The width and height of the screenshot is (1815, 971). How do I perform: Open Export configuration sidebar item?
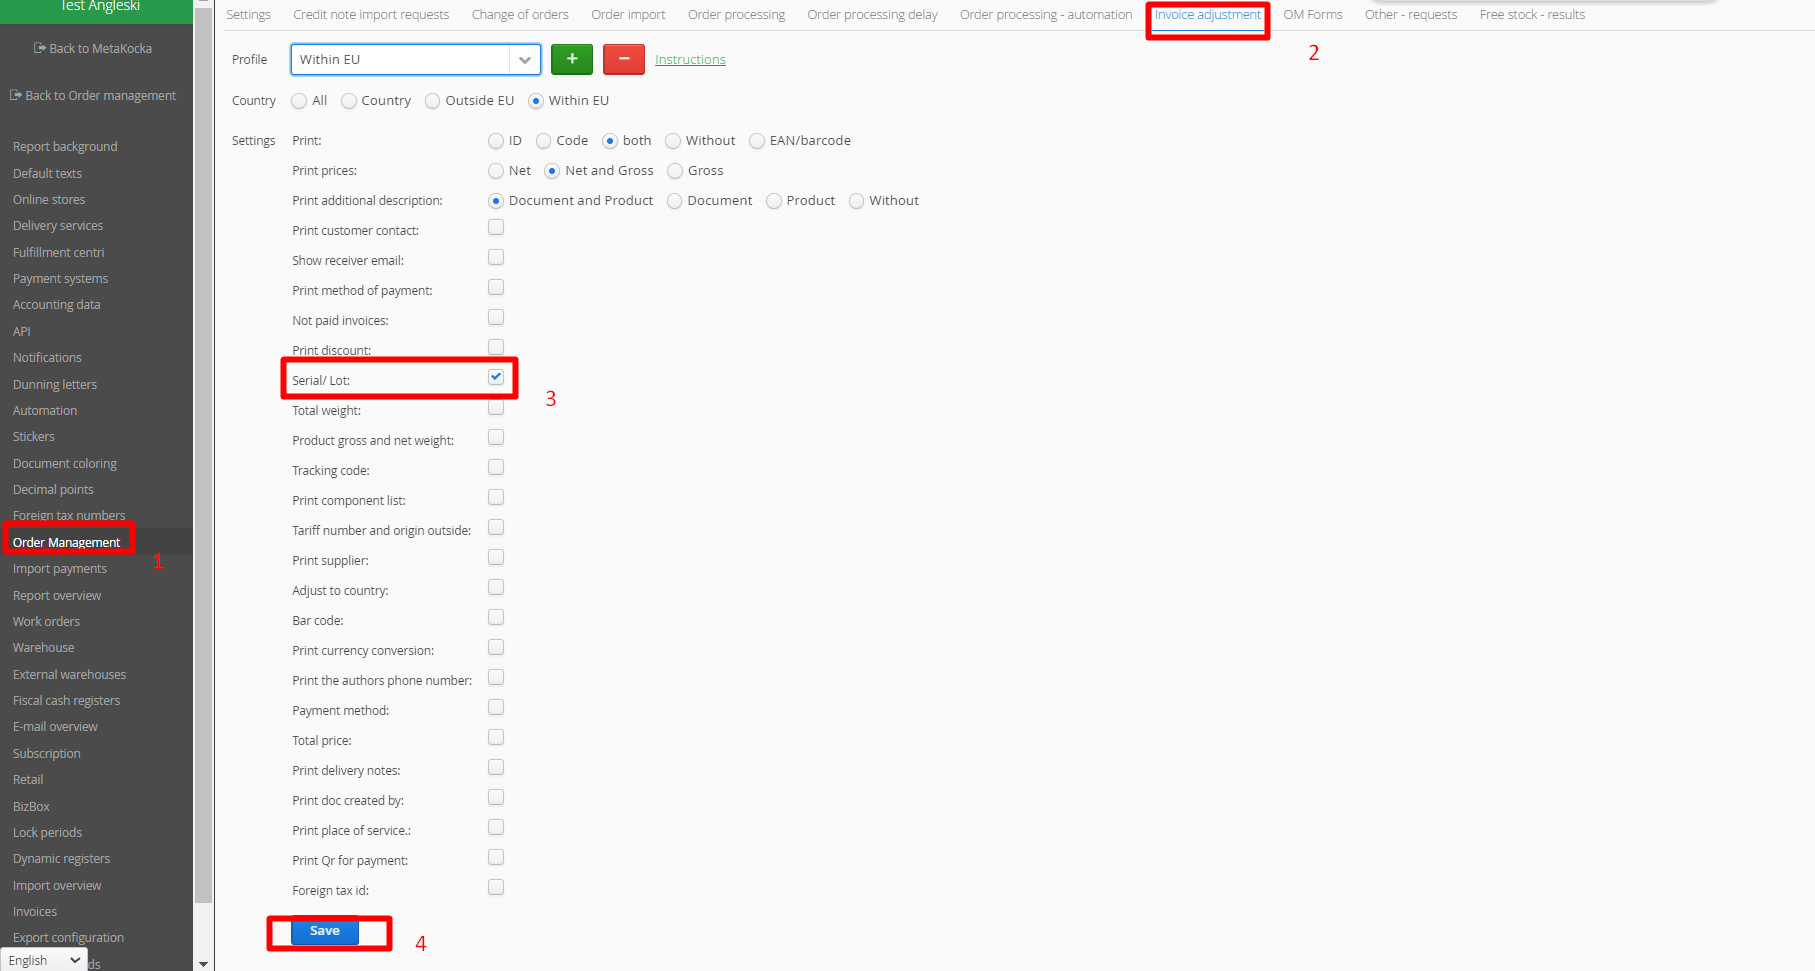pos(68,937)
